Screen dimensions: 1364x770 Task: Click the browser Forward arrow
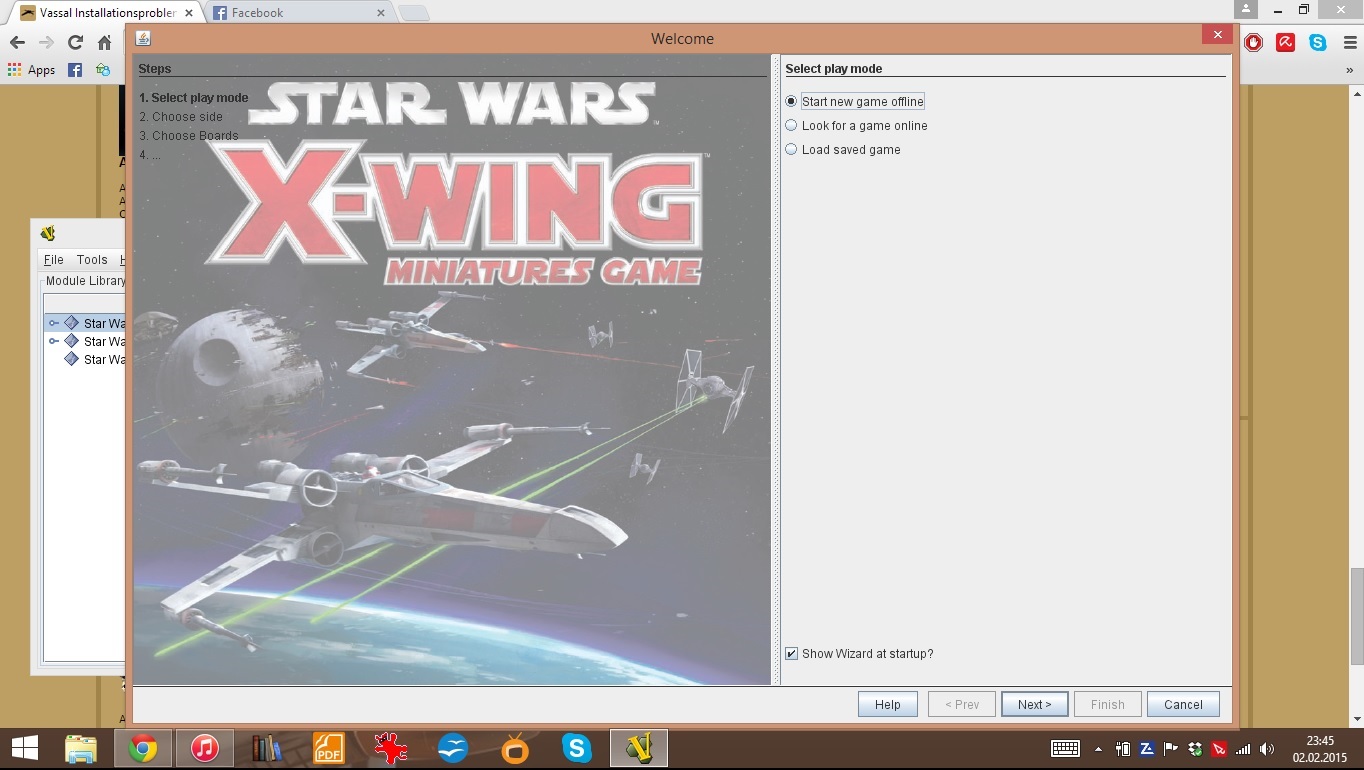46,42
